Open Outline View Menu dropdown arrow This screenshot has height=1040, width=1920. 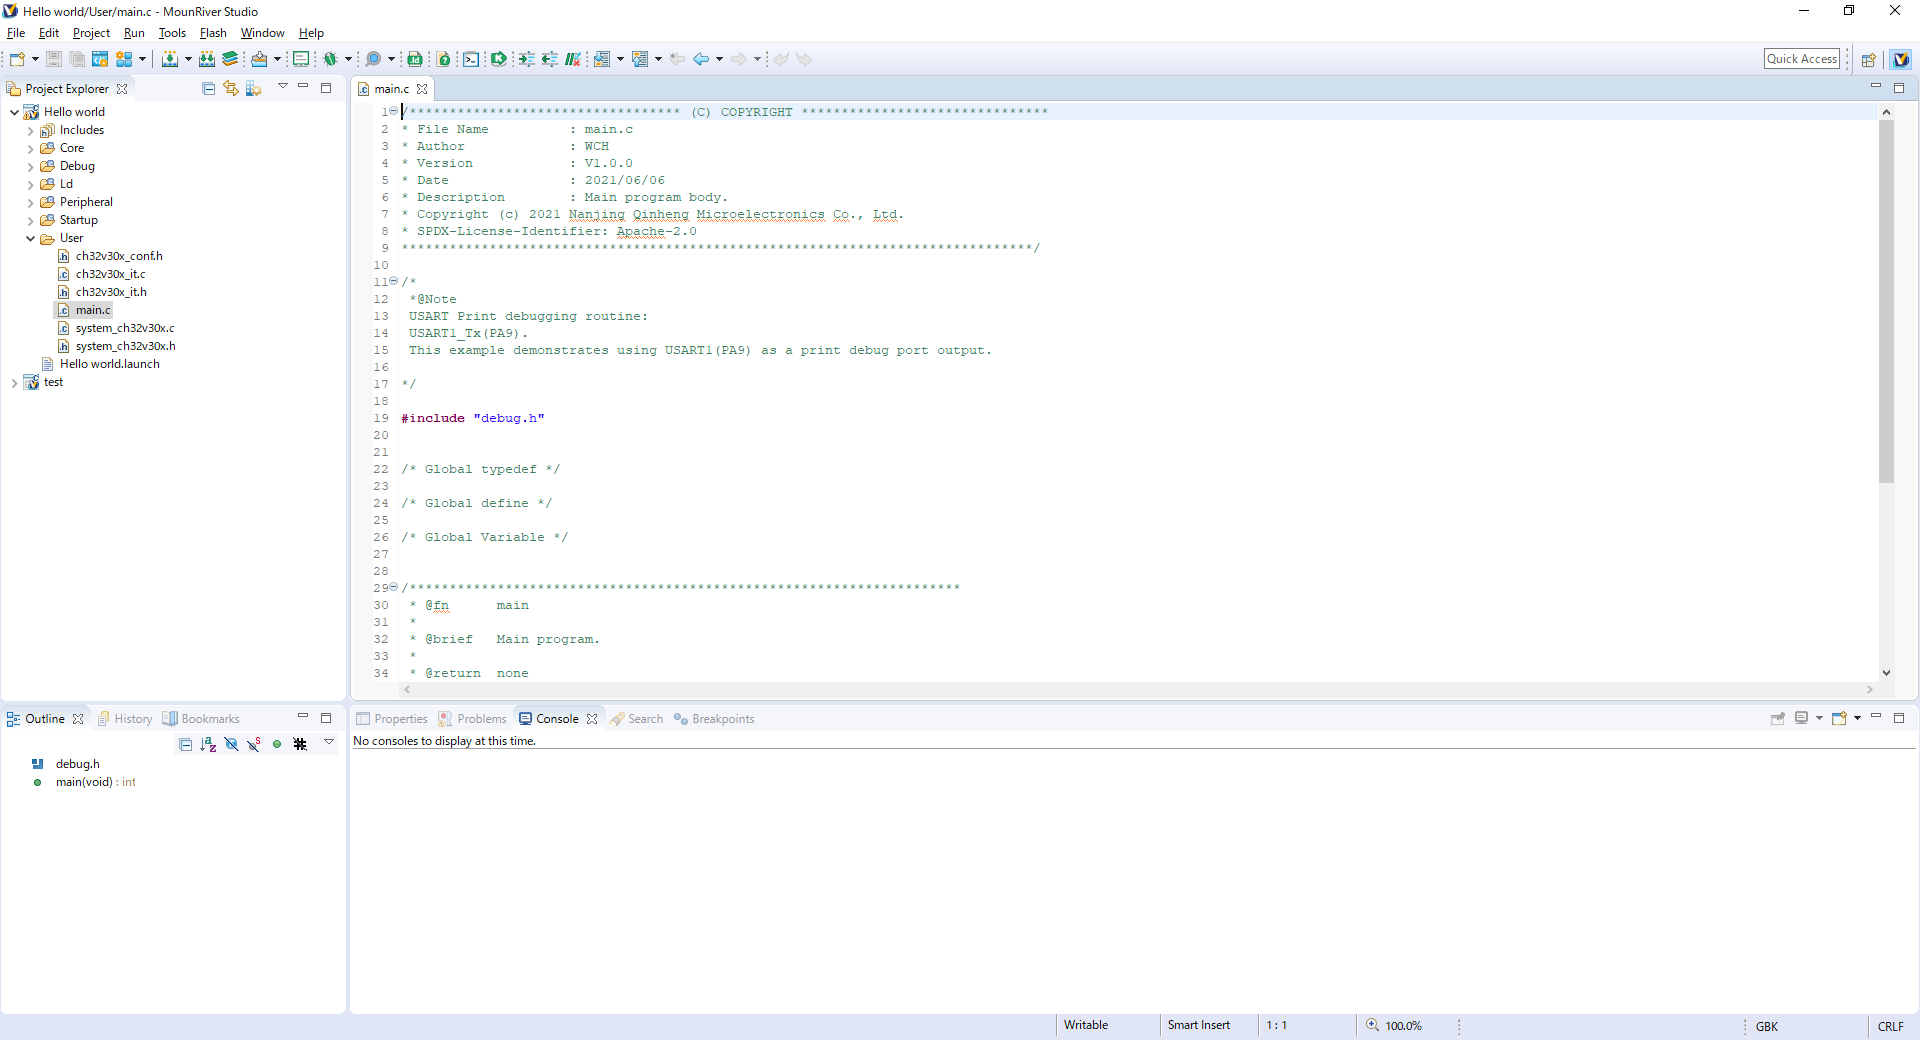pyautogui.click(x=329, y=743)
